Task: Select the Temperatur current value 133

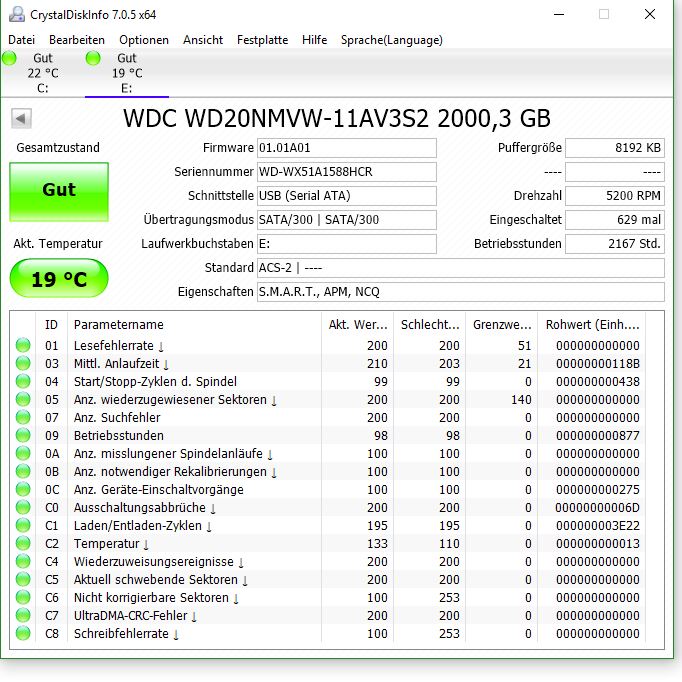Action: [x=377, y=544]
